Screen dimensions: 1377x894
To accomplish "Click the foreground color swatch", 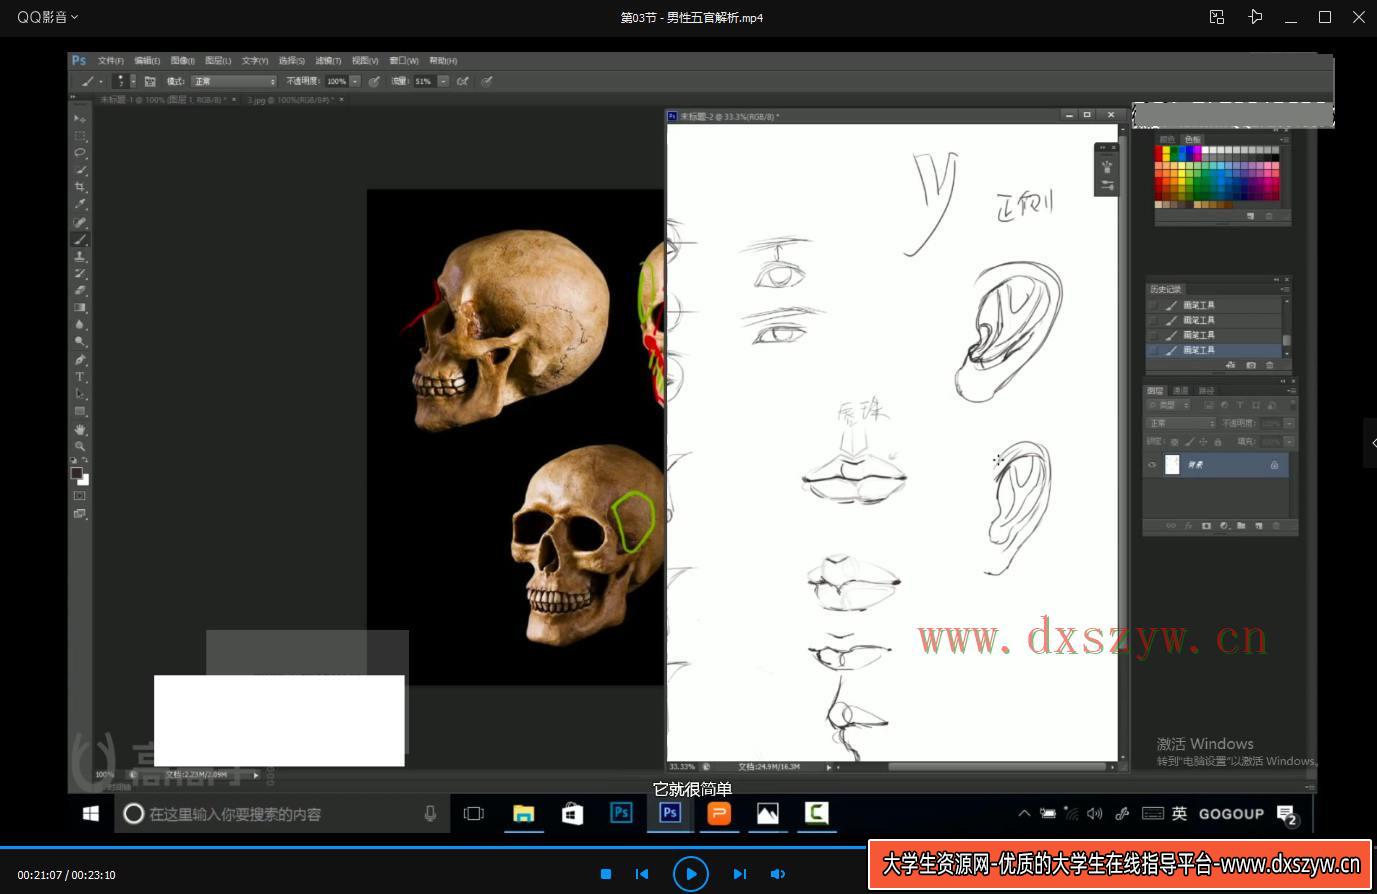I will pyautogui.click(x=77, y=473).
